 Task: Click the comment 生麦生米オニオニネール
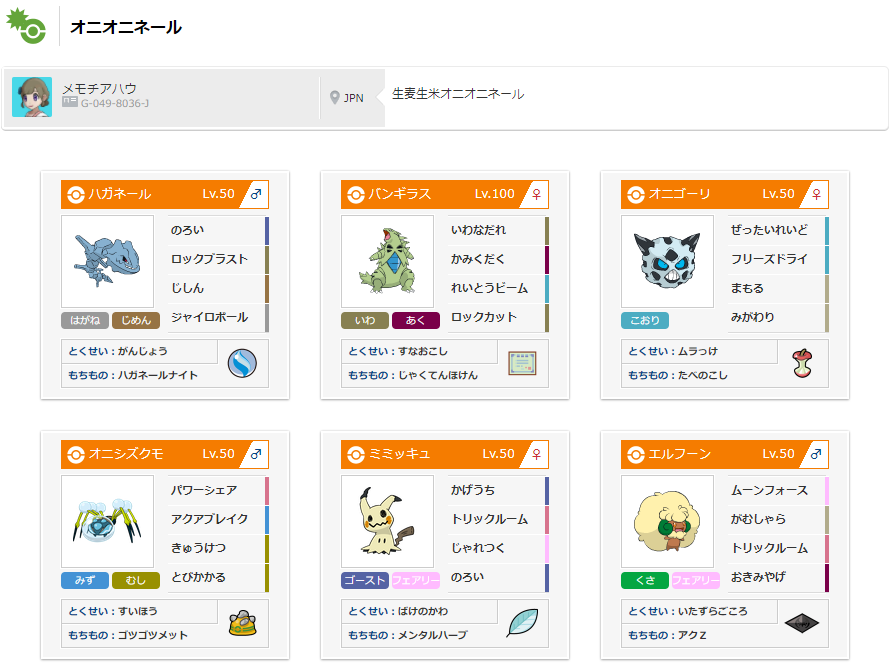(x=458, y=94)
